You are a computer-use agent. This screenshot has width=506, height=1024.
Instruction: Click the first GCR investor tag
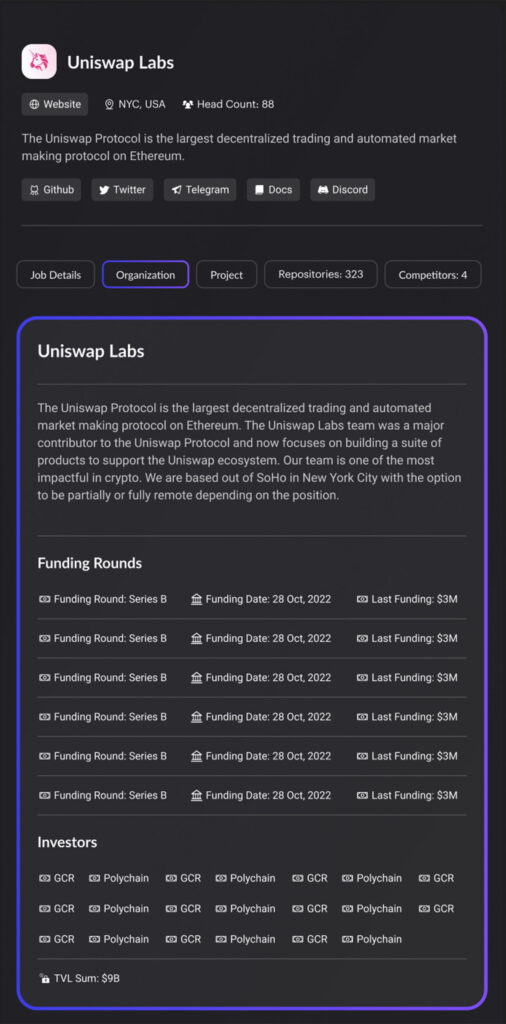tap(57, 878)
